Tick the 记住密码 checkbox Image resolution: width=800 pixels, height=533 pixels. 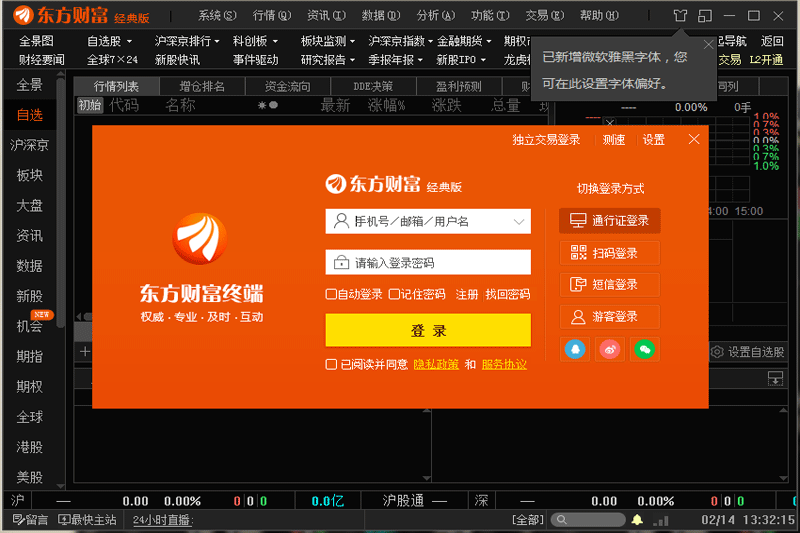pos(394,294)
